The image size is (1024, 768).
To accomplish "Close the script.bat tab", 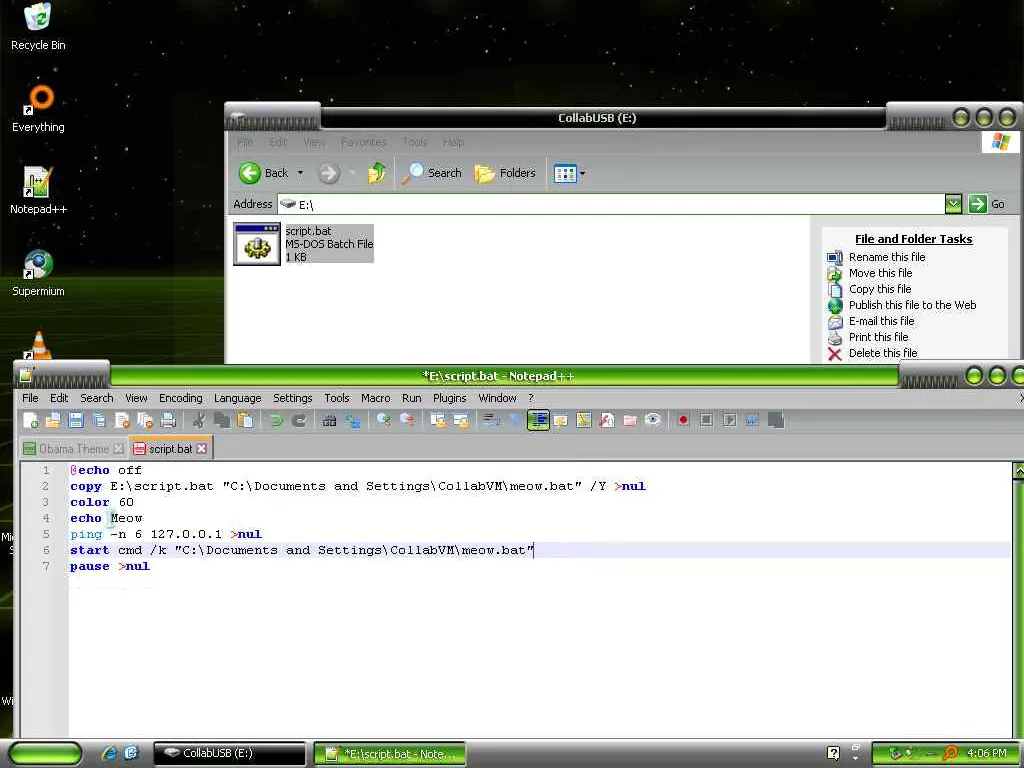I will pos(202,449).
